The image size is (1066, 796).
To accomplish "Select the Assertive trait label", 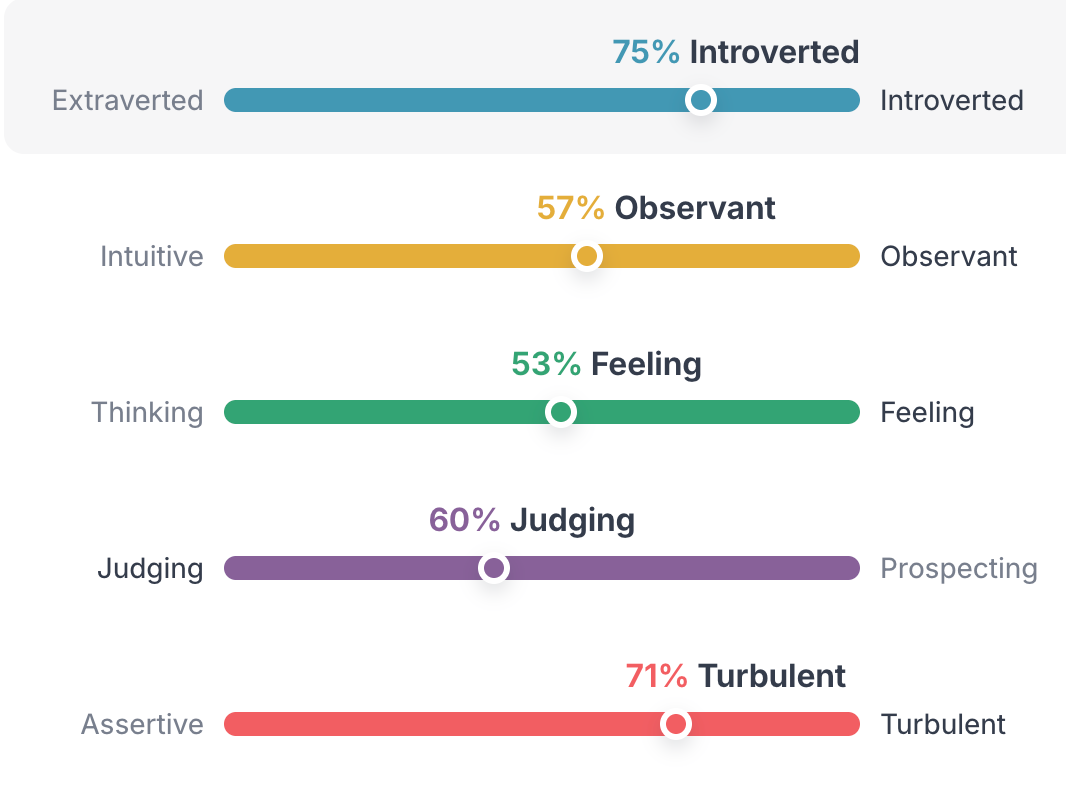I will (142, 724).
